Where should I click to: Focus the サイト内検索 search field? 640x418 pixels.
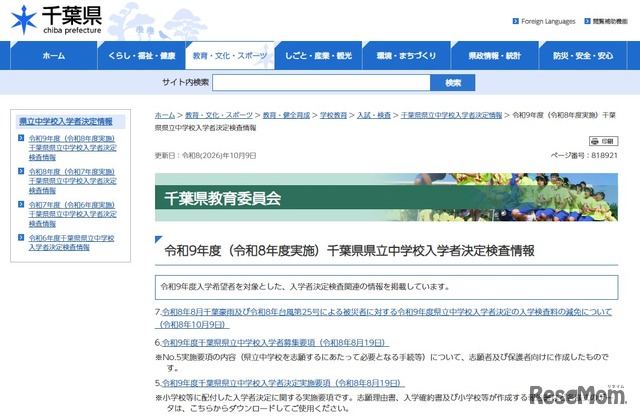pos(321,83)
